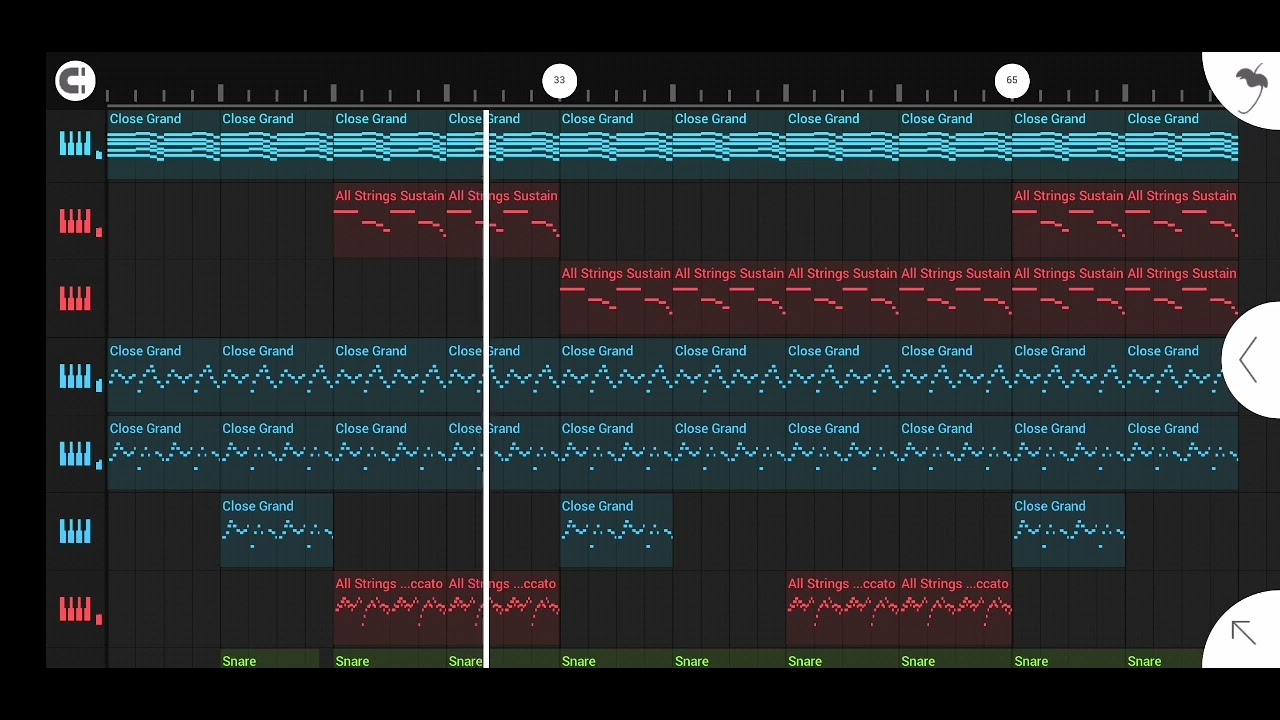Select fifth-track Close Grand clip at marker 33
This screenshot has height=720, width=1280.
point(616,453)
